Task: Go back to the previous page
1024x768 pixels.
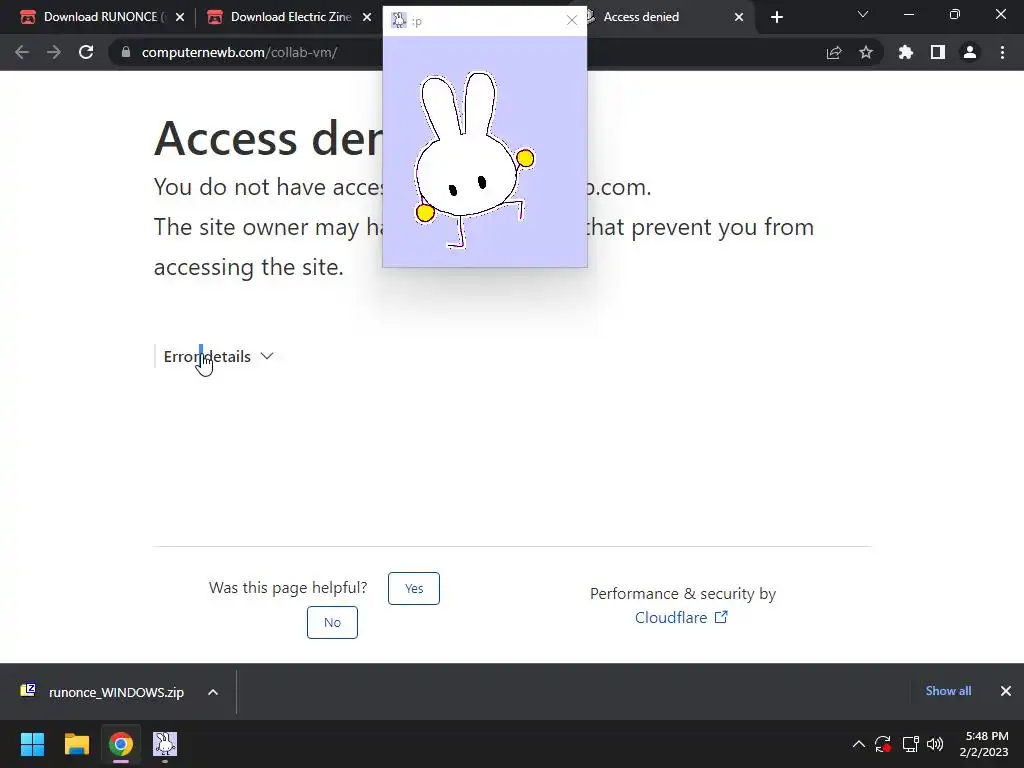Action: coord(22,52)
